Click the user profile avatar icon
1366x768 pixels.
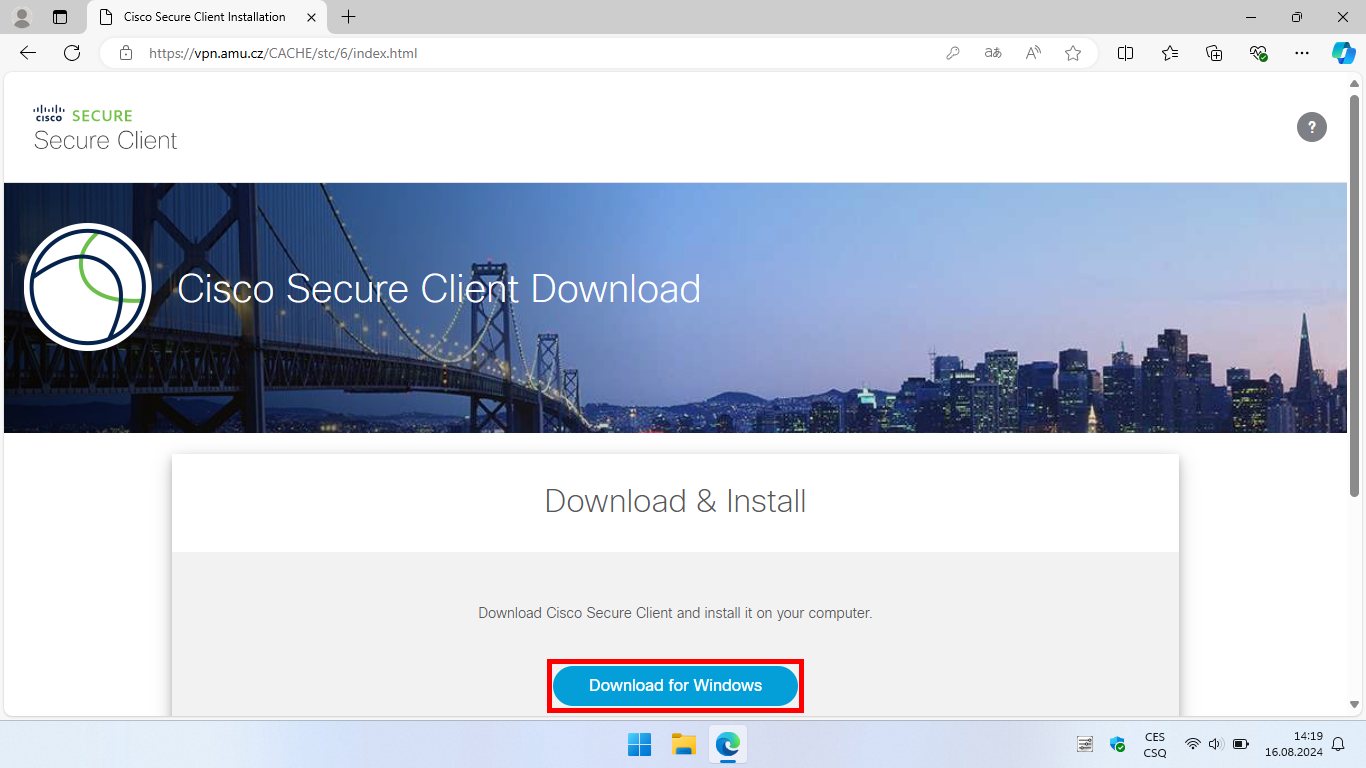[x=21, y=17]
